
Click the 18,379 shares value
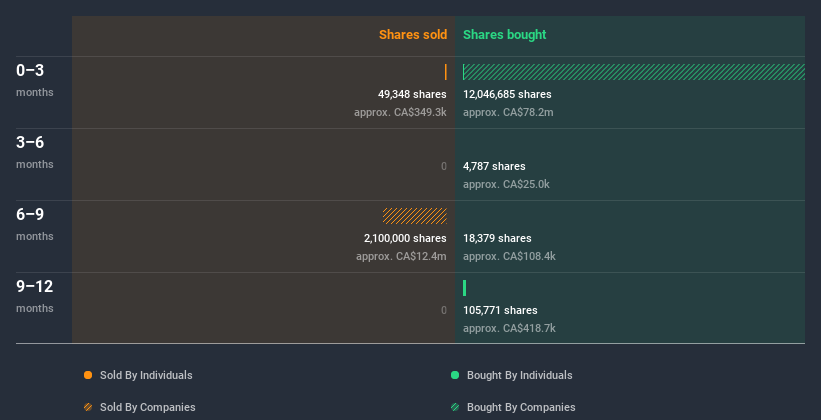[x=497, y=238]
